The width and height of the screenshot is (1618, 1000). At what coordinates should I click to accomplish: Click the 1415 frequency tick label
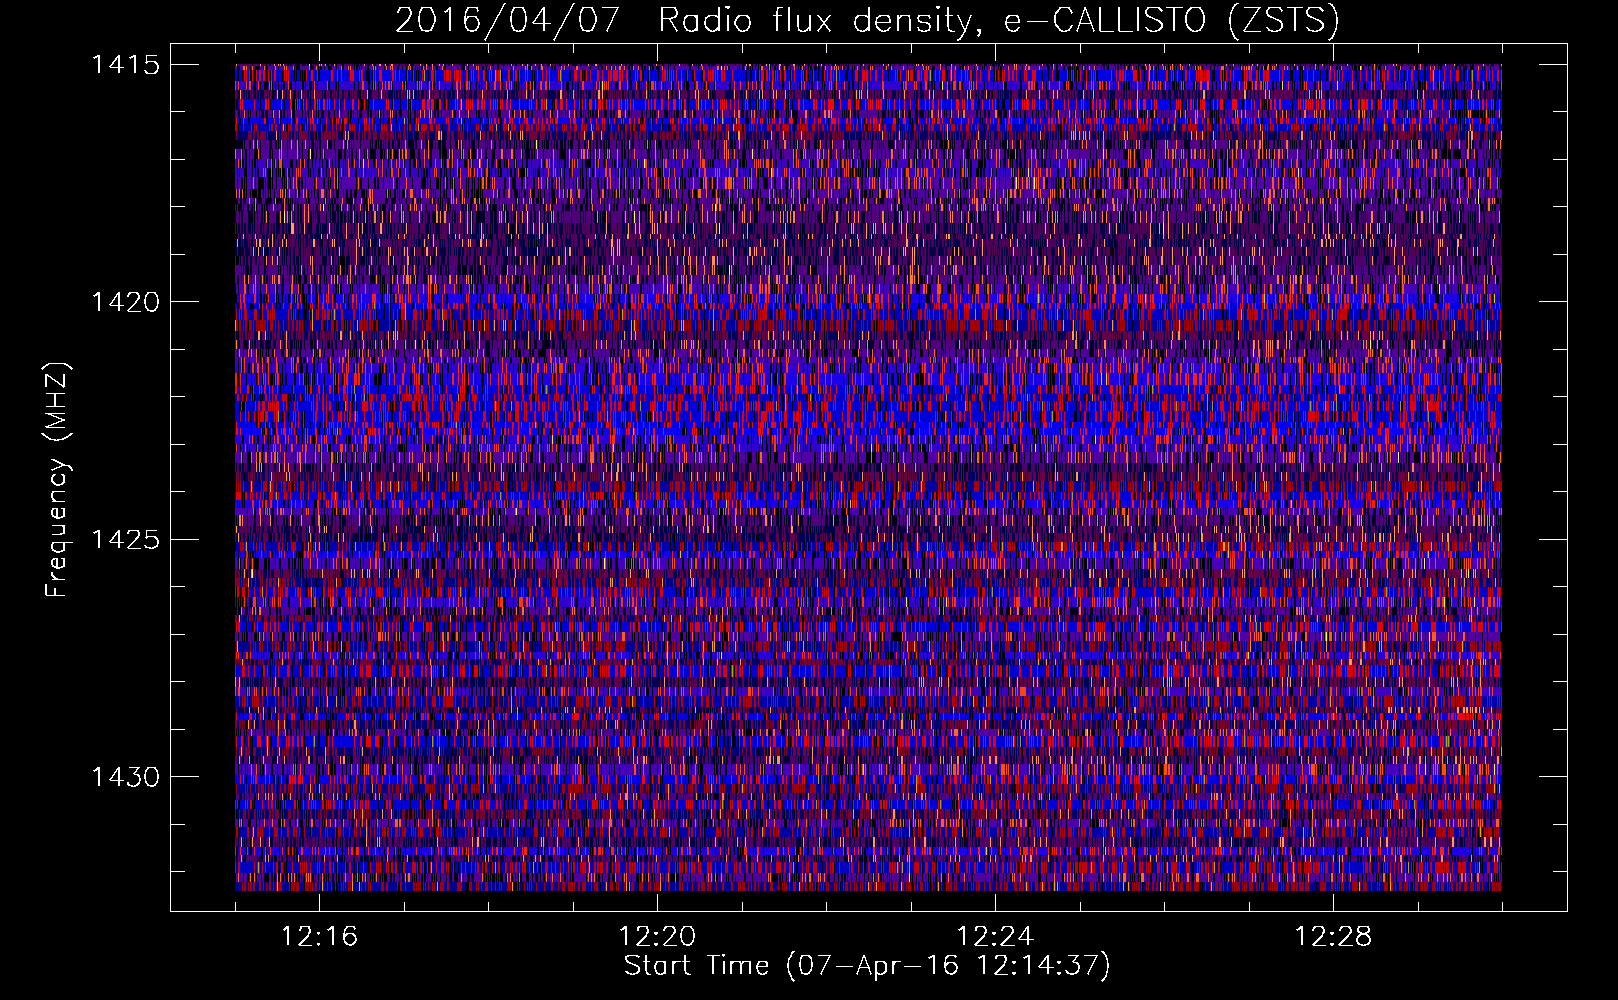click(x=125, y=65)
